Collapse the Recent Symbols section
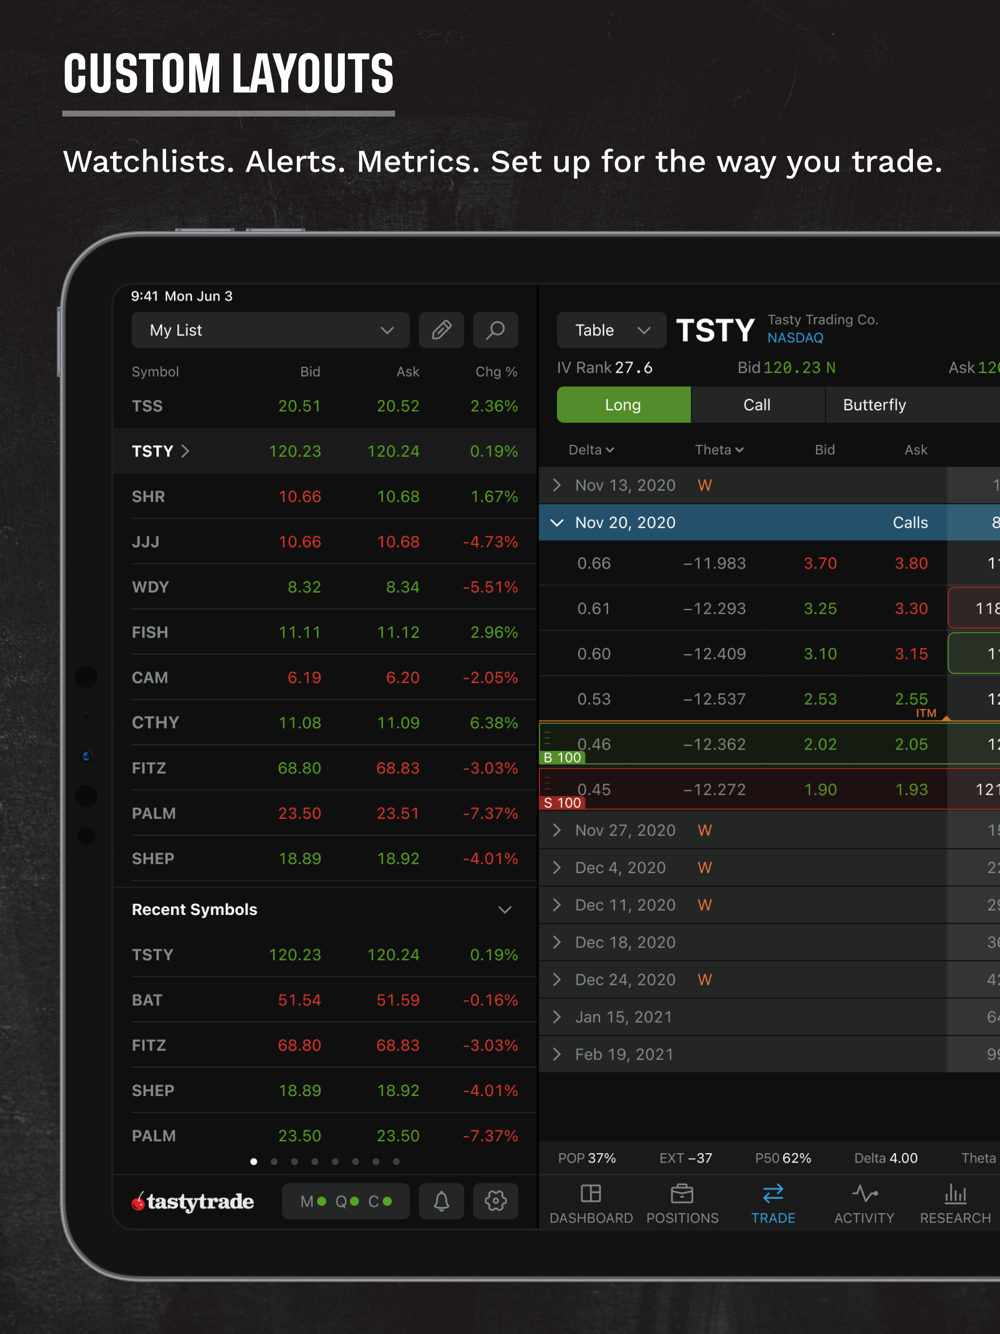 [505, 910]
